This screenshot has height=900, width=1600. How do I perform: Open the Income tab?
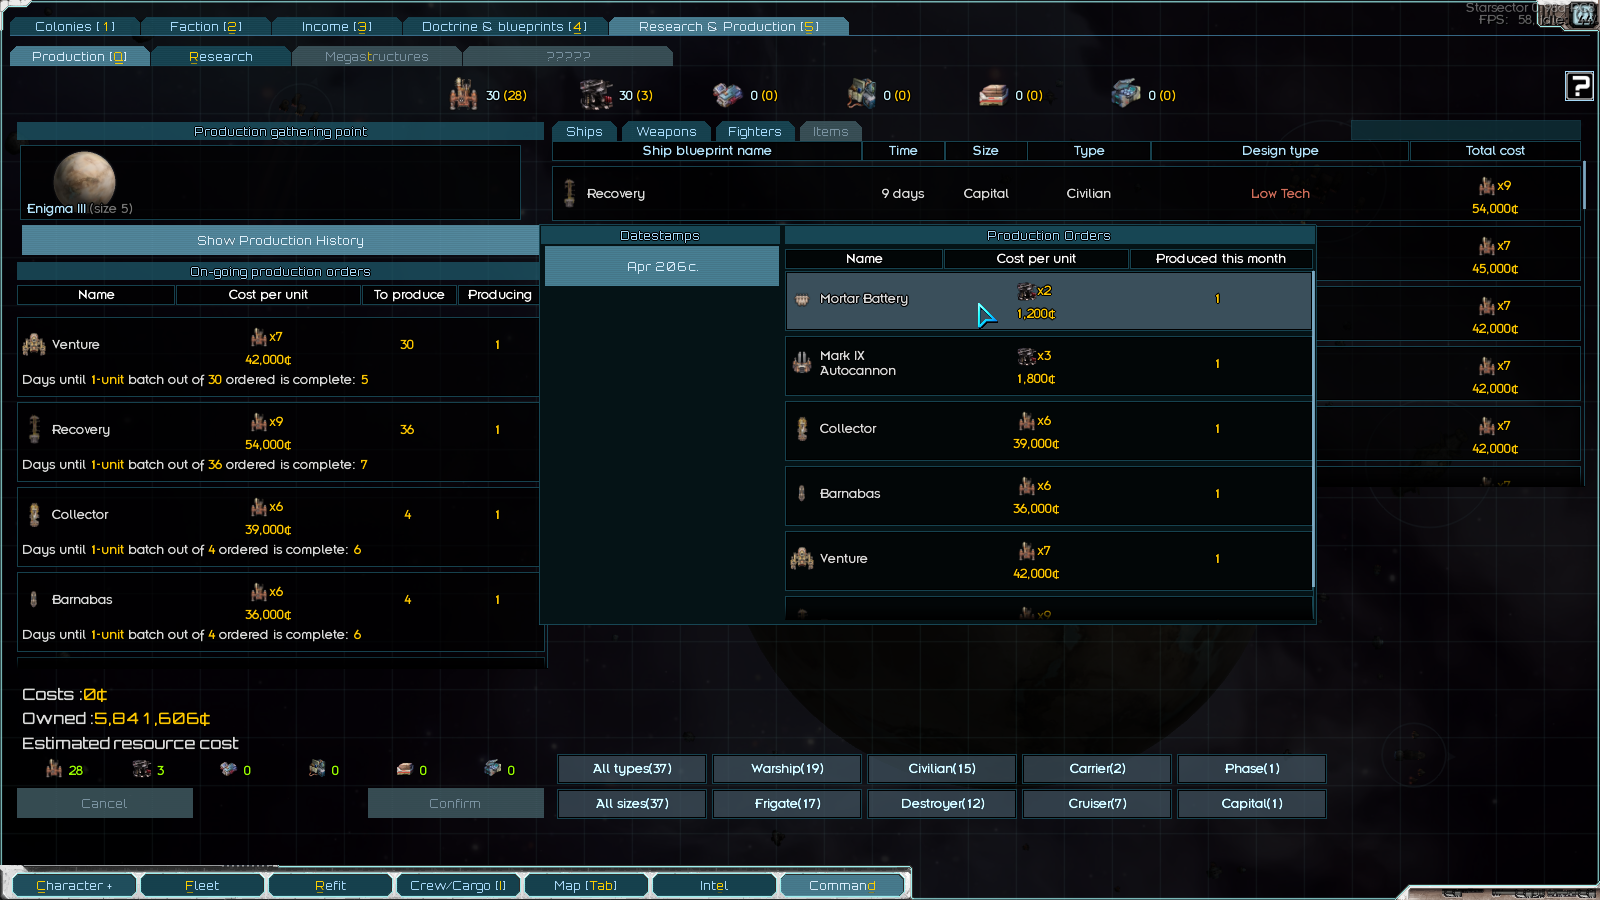tap(336, 27)
